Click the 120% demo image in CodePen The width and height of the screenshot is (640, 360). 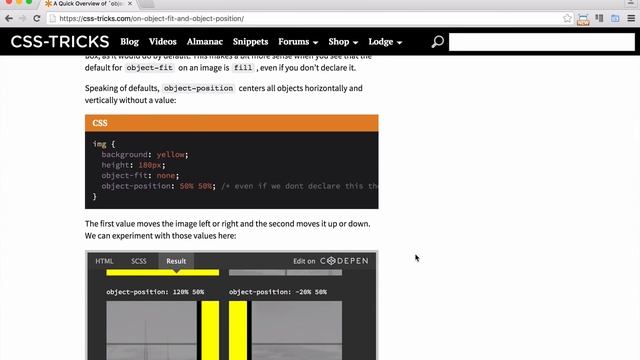(162, 331)
